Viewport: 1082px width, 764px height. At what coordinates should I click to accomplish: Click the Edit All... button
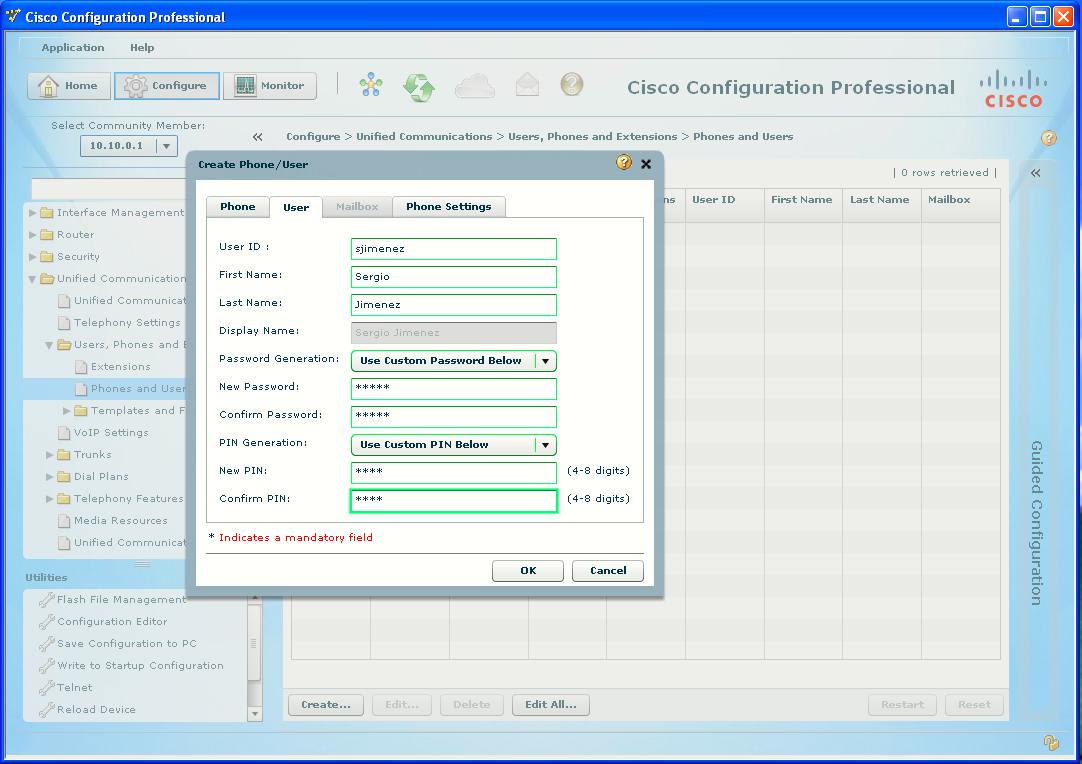(551, 705)
